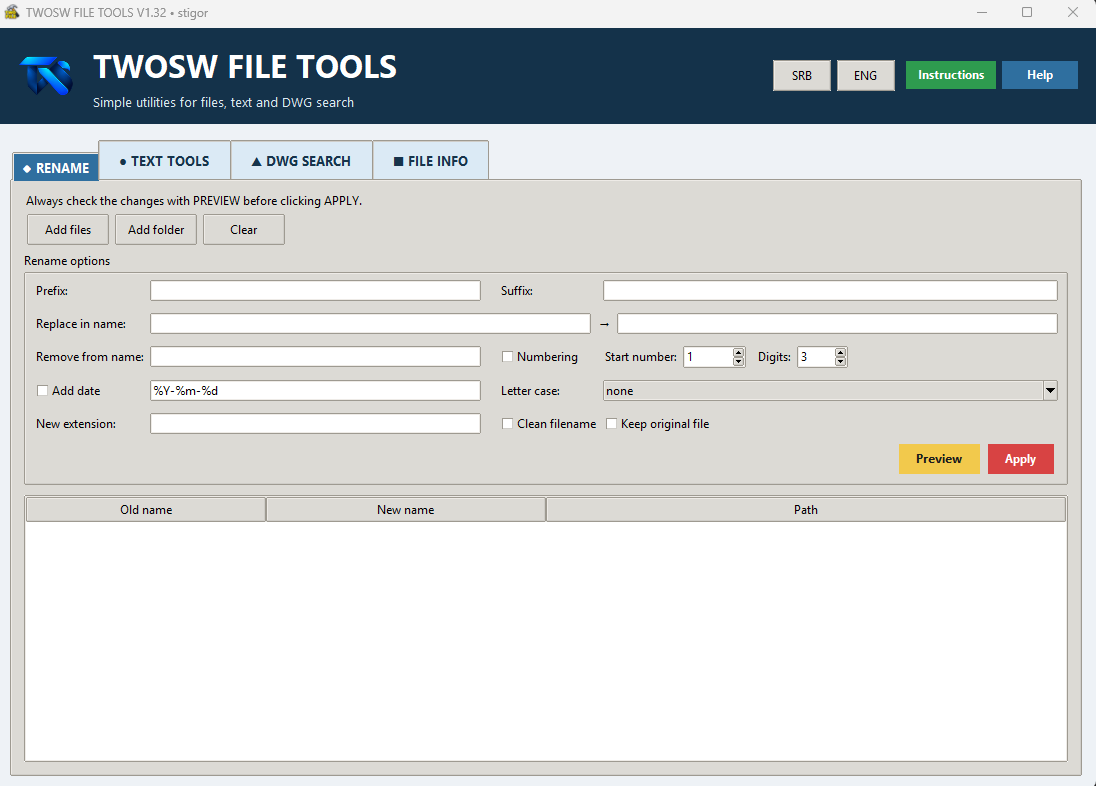Click the Start number input field
Screen dimensions: 1096x786
(708, 357)
